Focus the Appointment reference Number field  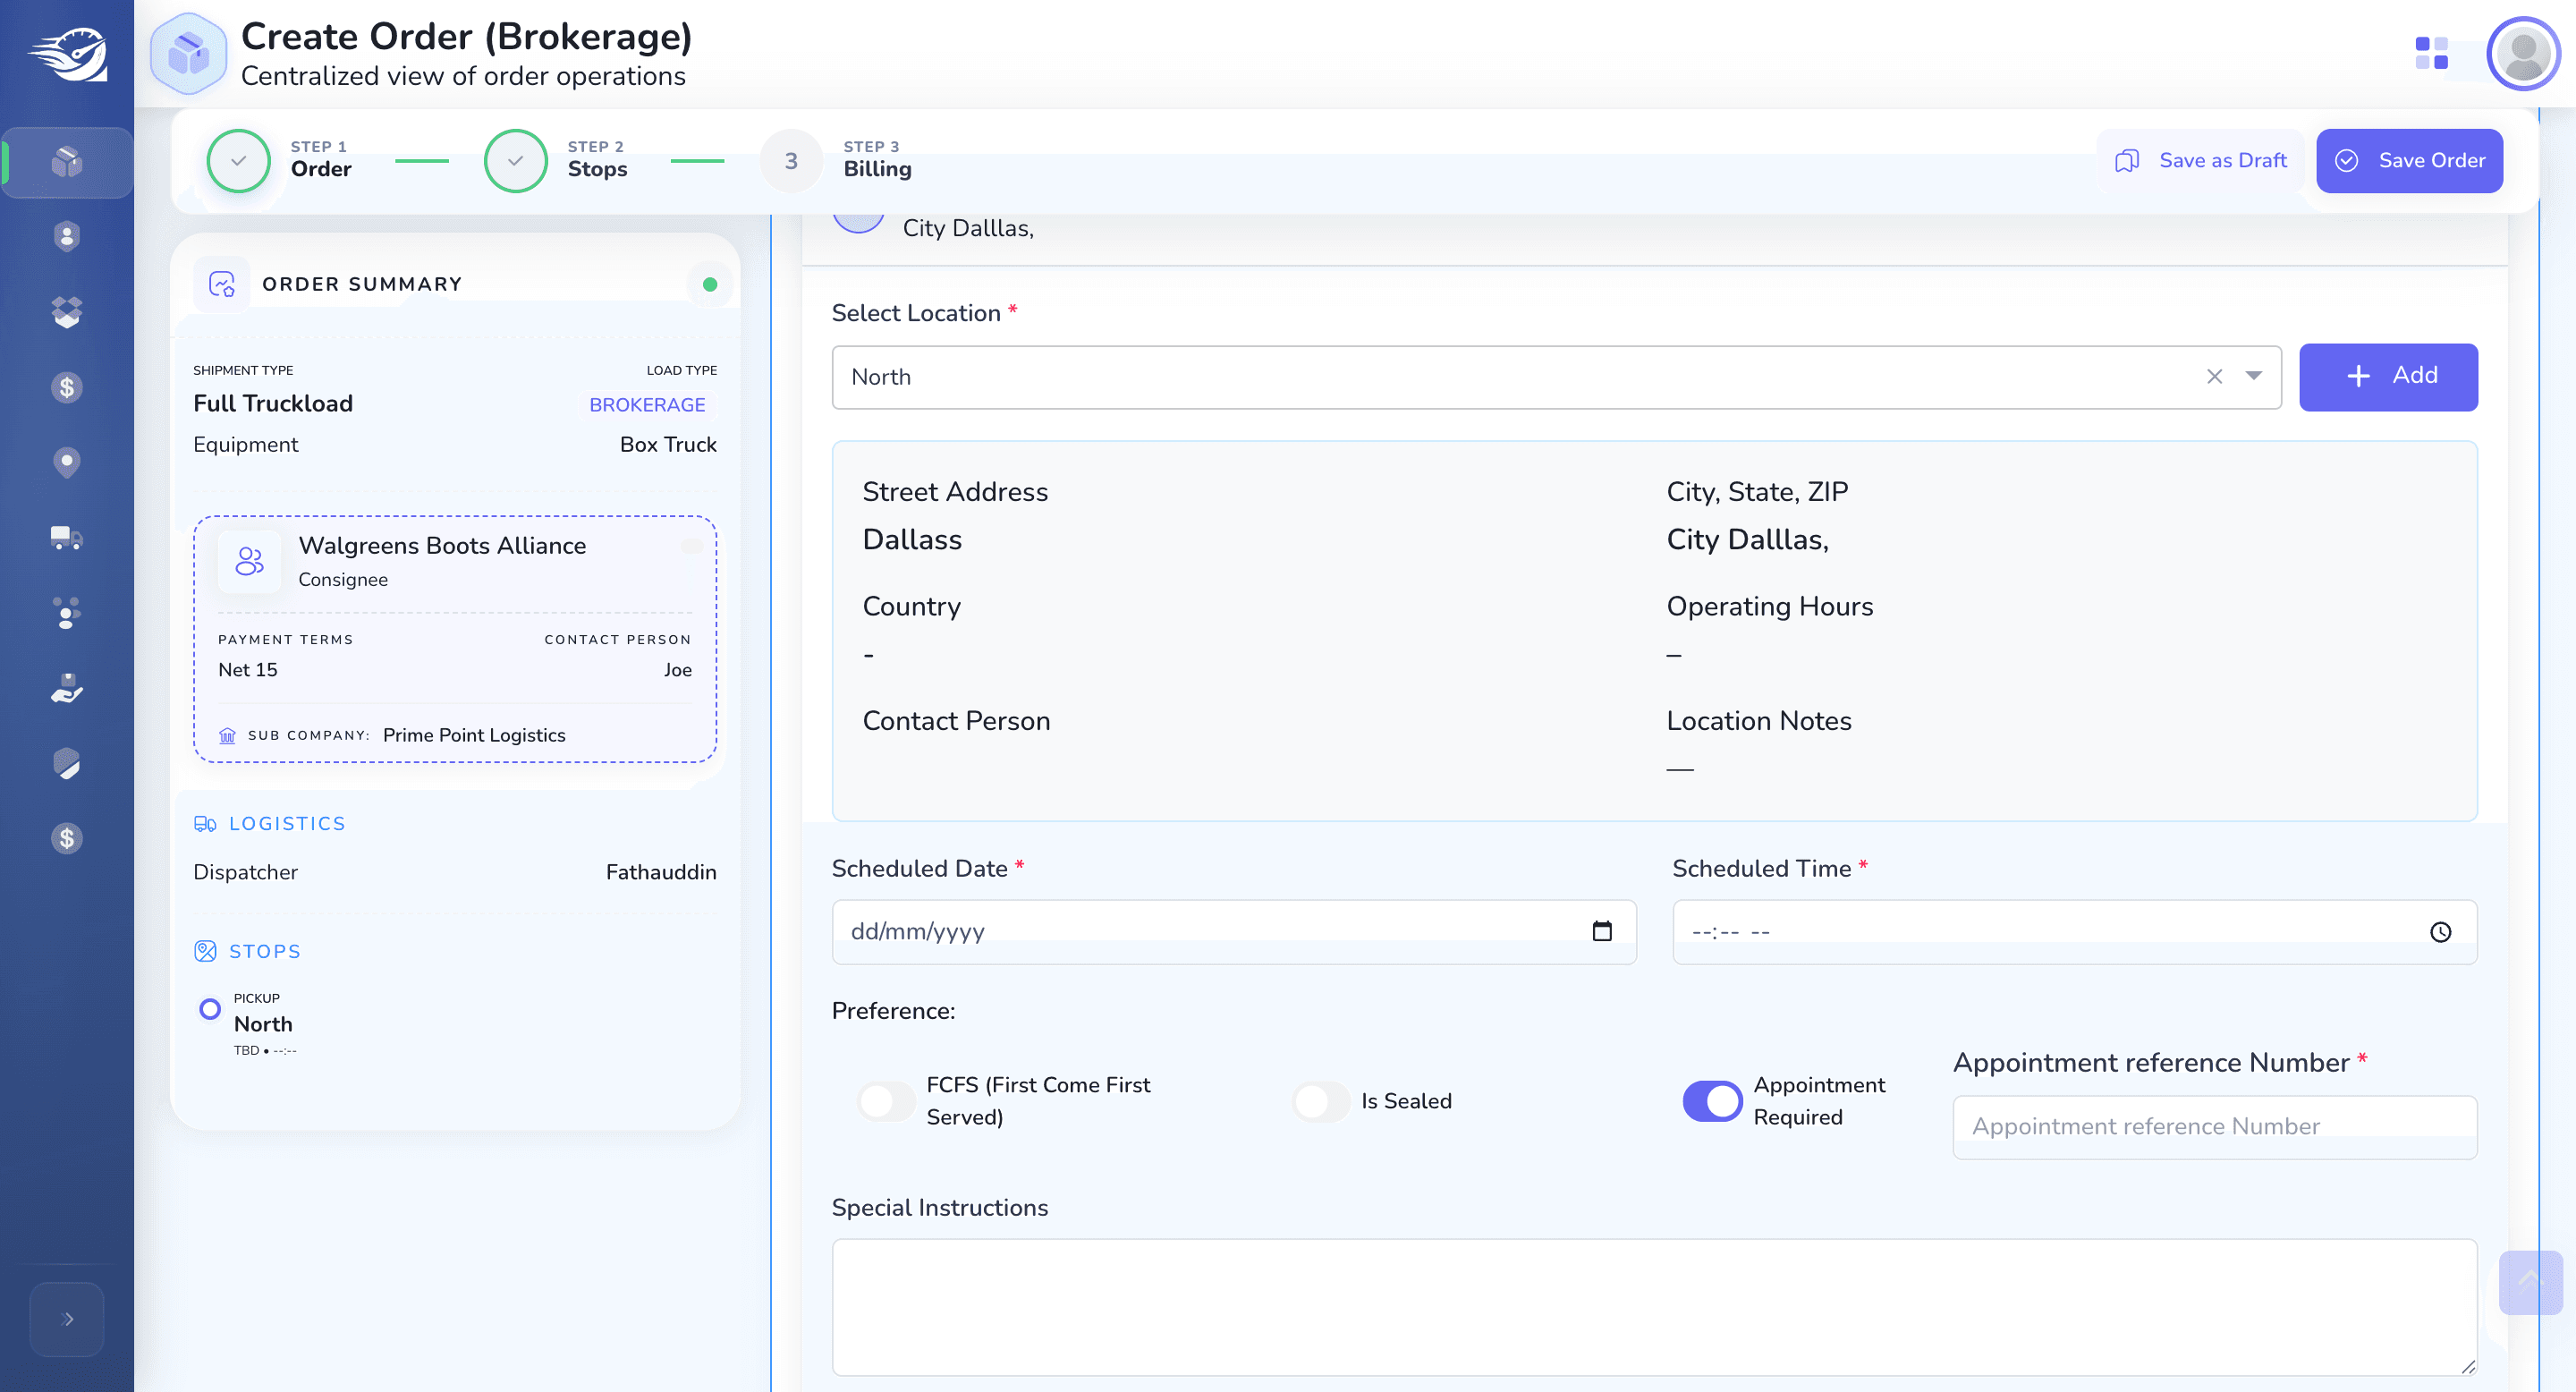pyautogui.click(x=2213, y=1126)
